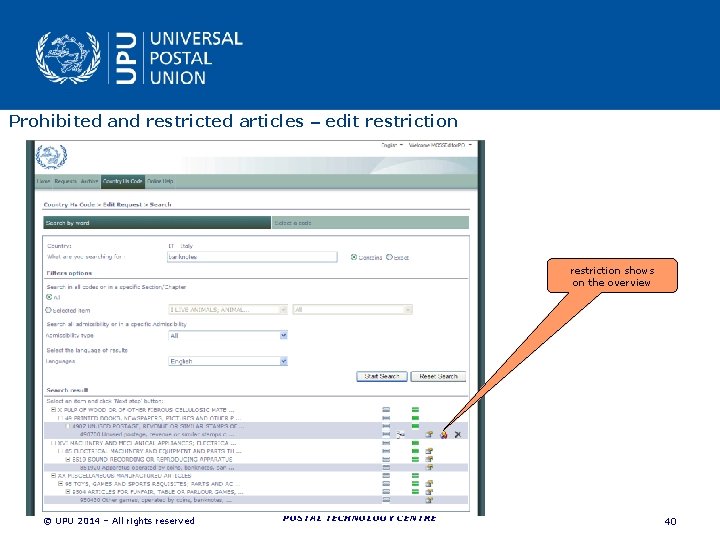The image size is (720, 540).
Task: Click gray indicator on 49 PRINTED BOOKS row
Action: 386,418
